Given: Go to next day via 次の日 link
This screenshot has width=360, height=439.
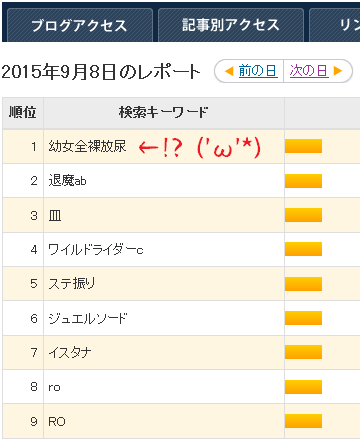Looking at the screenshot, I should pyautogui.click(x=309, y=71).
